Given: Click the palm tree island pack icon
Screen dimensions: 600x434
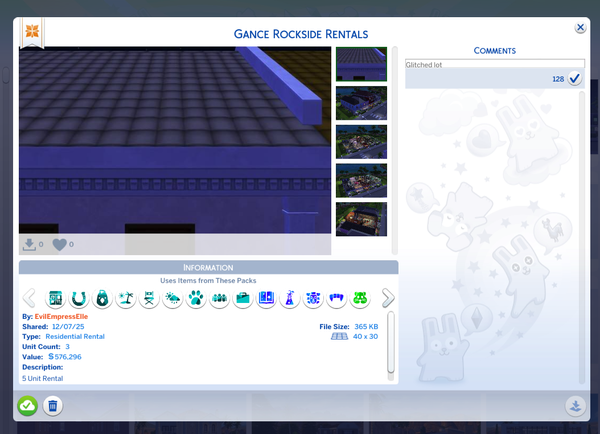Looking at the screenshot, I should point(126,298).
